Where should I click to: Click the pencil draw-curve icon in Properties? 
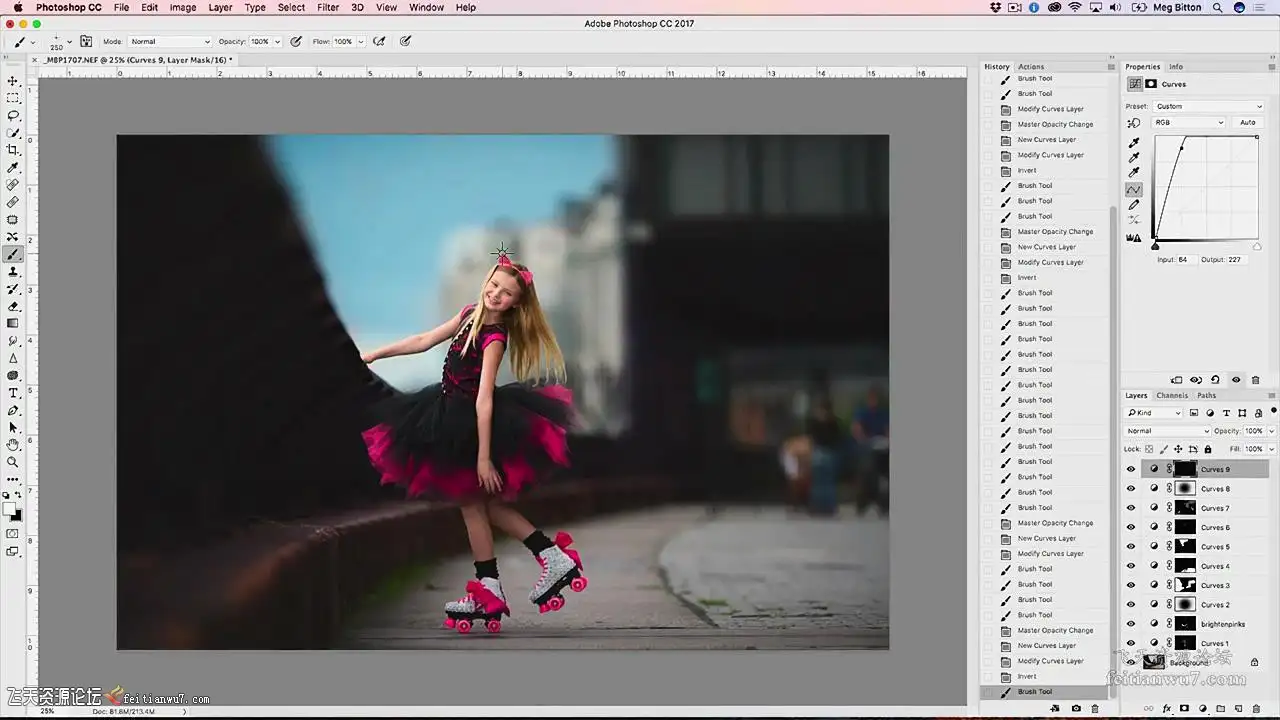1134,205
